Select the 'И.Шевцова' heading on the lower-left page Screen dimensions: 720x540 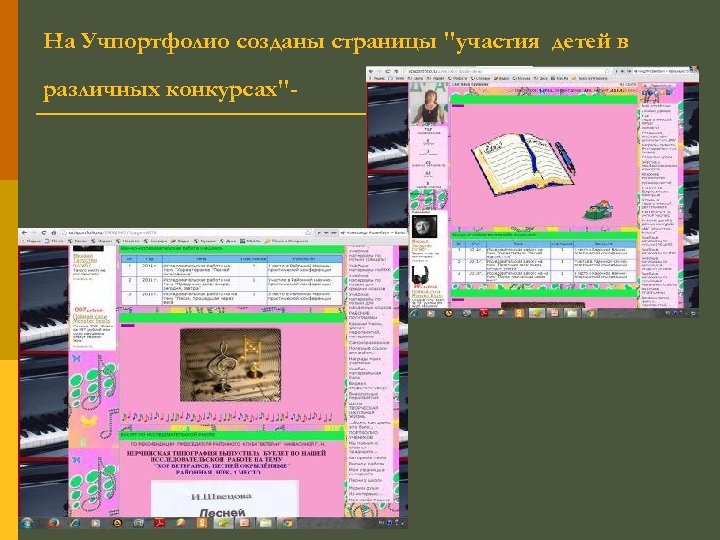click(221, 496)
